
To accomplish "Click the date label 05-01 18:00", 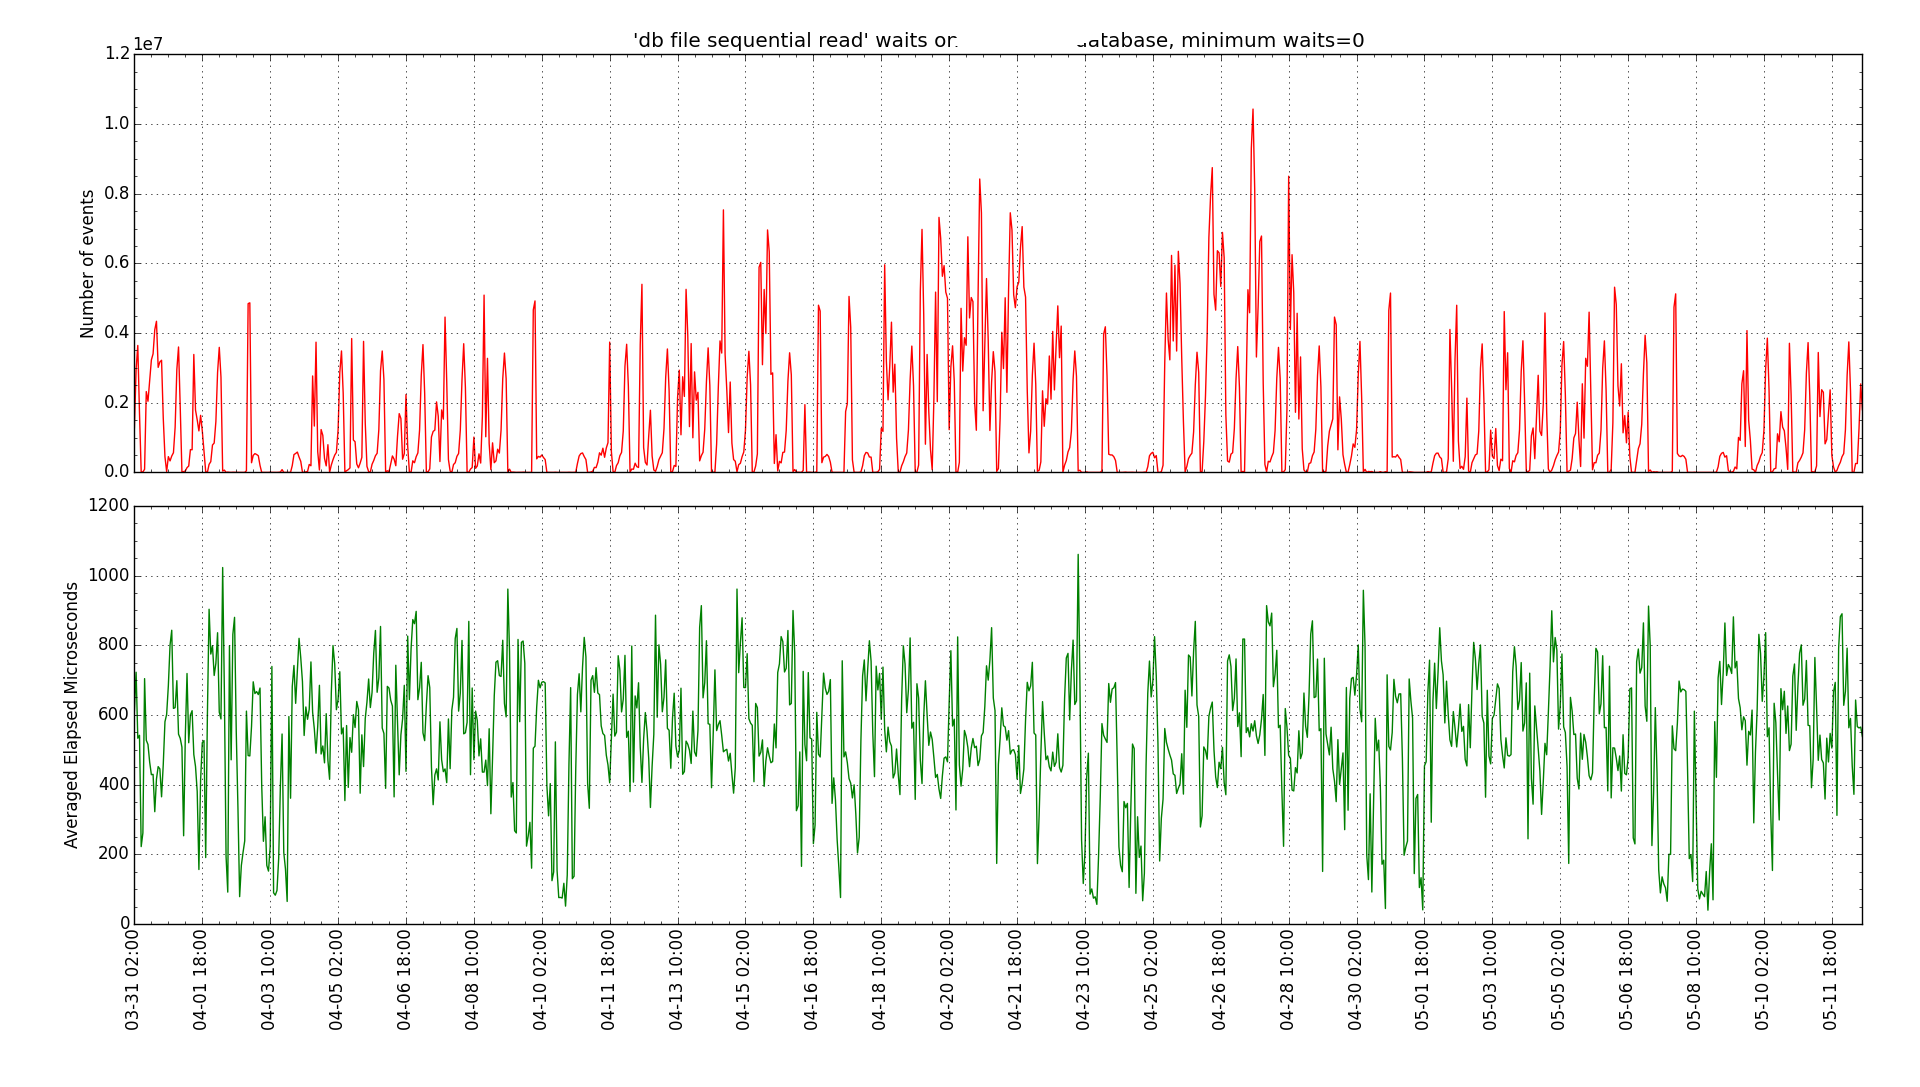I will 1422,980.
